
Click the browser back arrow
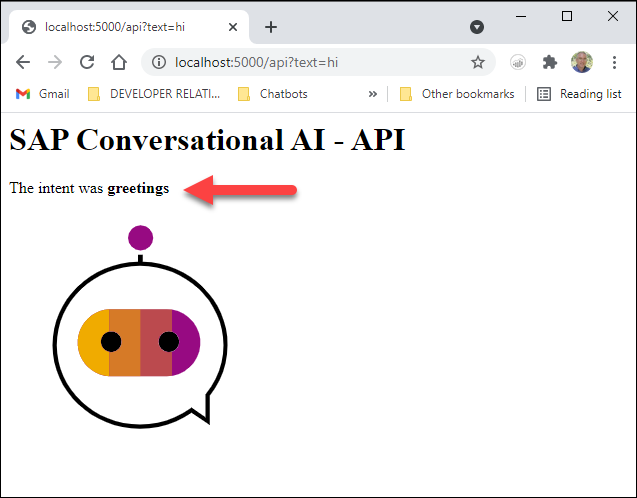[23, 62]
